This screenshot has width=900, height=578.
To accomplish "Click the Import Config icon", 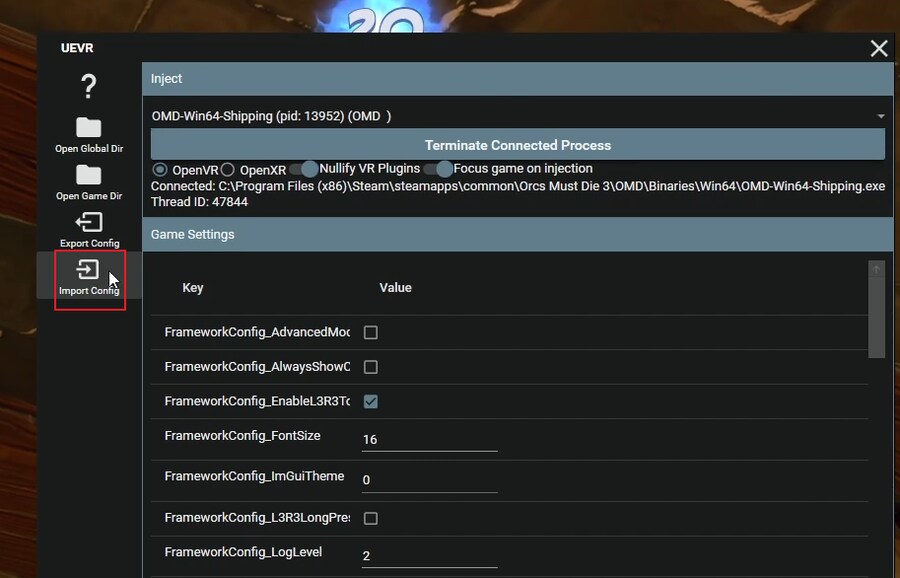I will [89, 271].
